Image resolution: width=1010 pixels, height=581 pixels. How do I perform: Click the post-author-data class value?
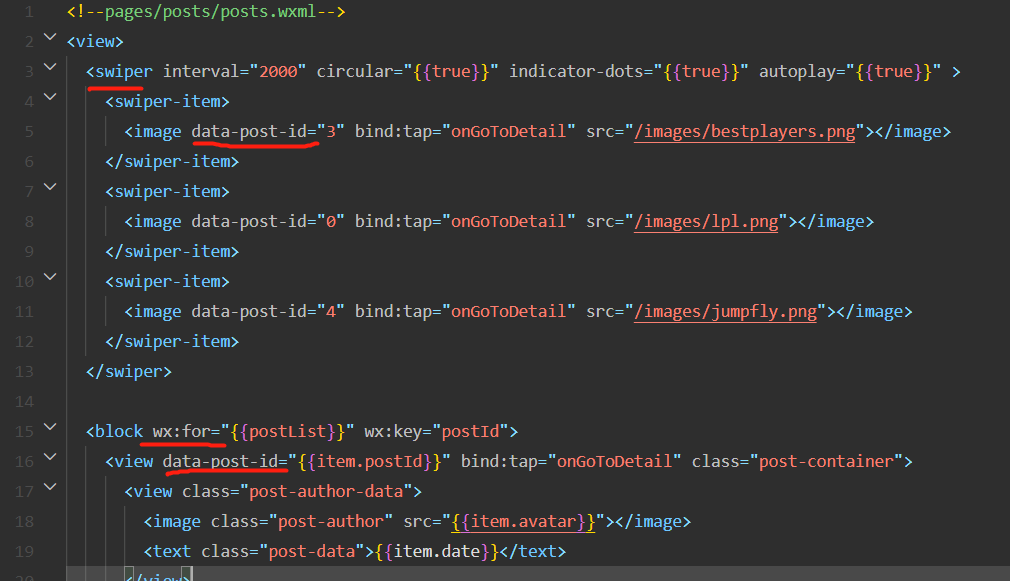pos(326,492)
